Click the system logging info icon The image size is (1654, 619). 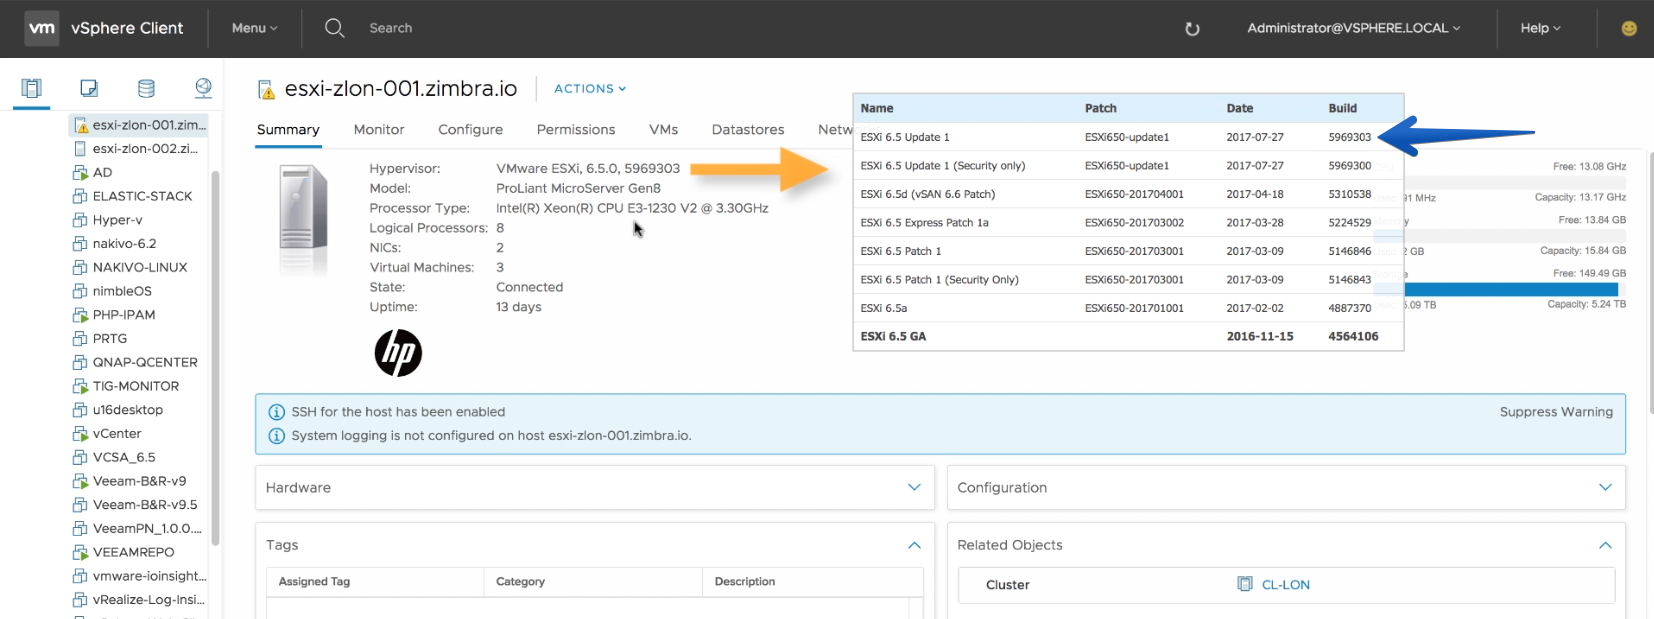coord(277,436)
